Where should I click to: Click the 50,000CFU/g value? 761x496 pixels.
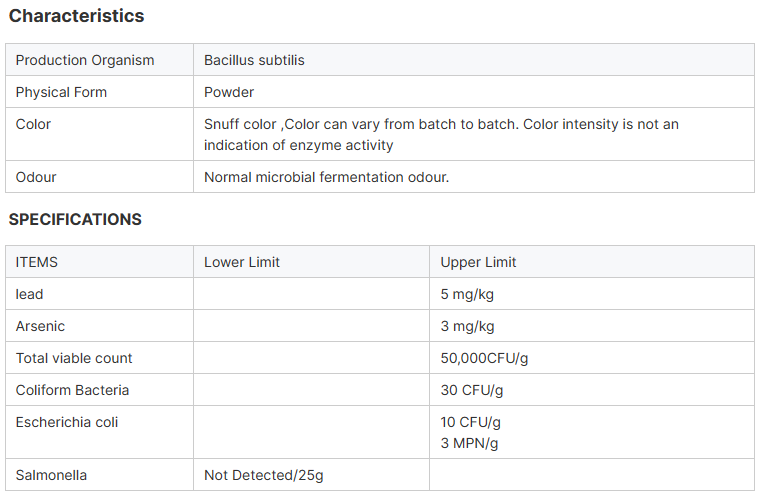click(483, 358)
